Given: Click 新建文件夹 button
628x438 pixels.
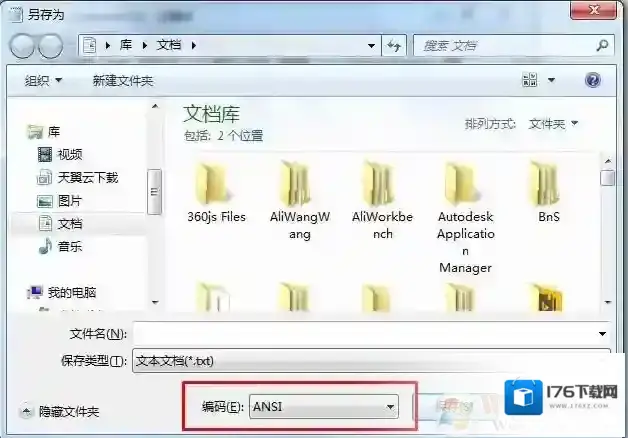Looking at the screenshot, I should 123,81.
